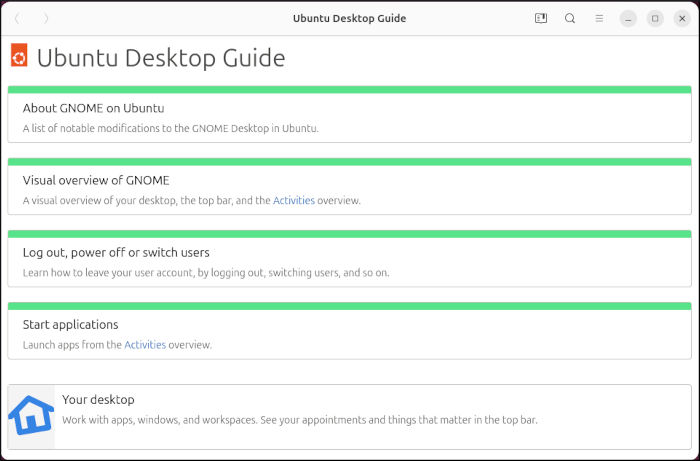Open About GNOME on Ubuntu topic
The image size is (700, 461).
pos(93,108)
